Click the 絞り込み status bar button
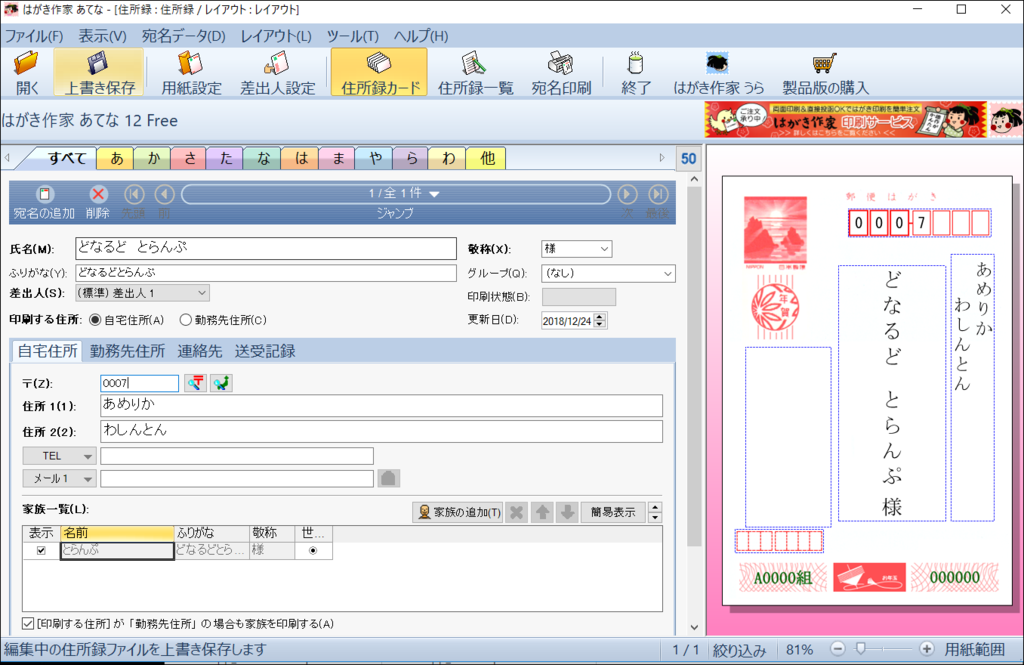The width and height of the screenshot is (1024, 665). [739, 649]
